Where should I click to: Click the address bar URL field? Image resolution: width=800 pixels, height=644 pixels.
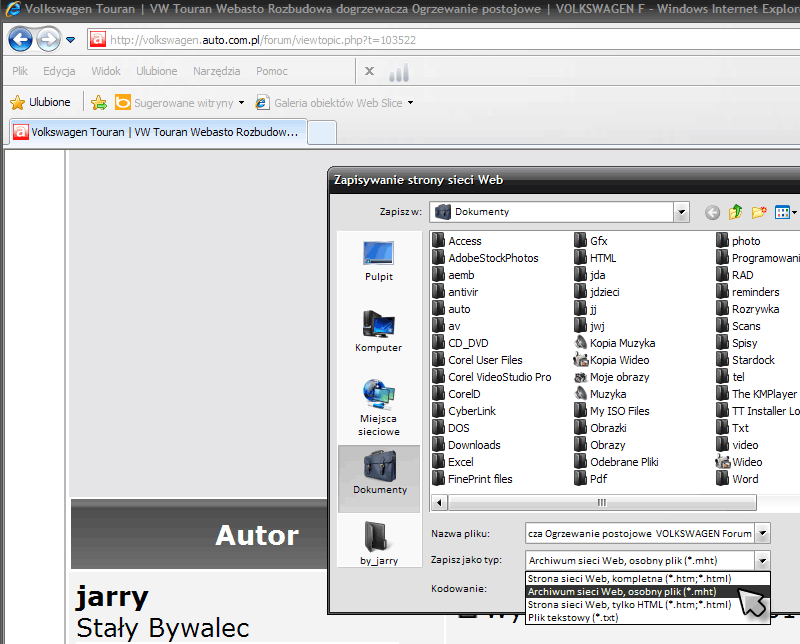(x=444, y=40)
